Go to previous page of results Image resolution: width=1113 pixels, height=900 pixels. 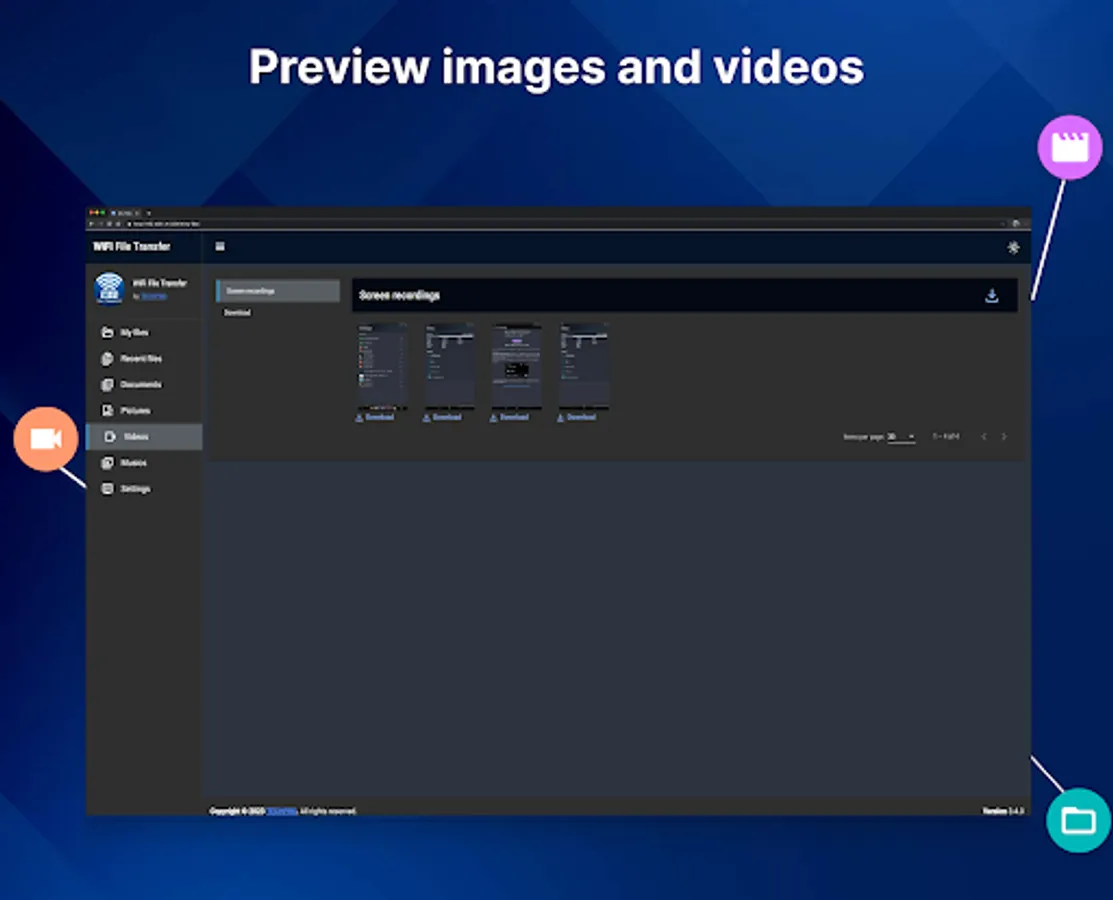coord(983,437)
